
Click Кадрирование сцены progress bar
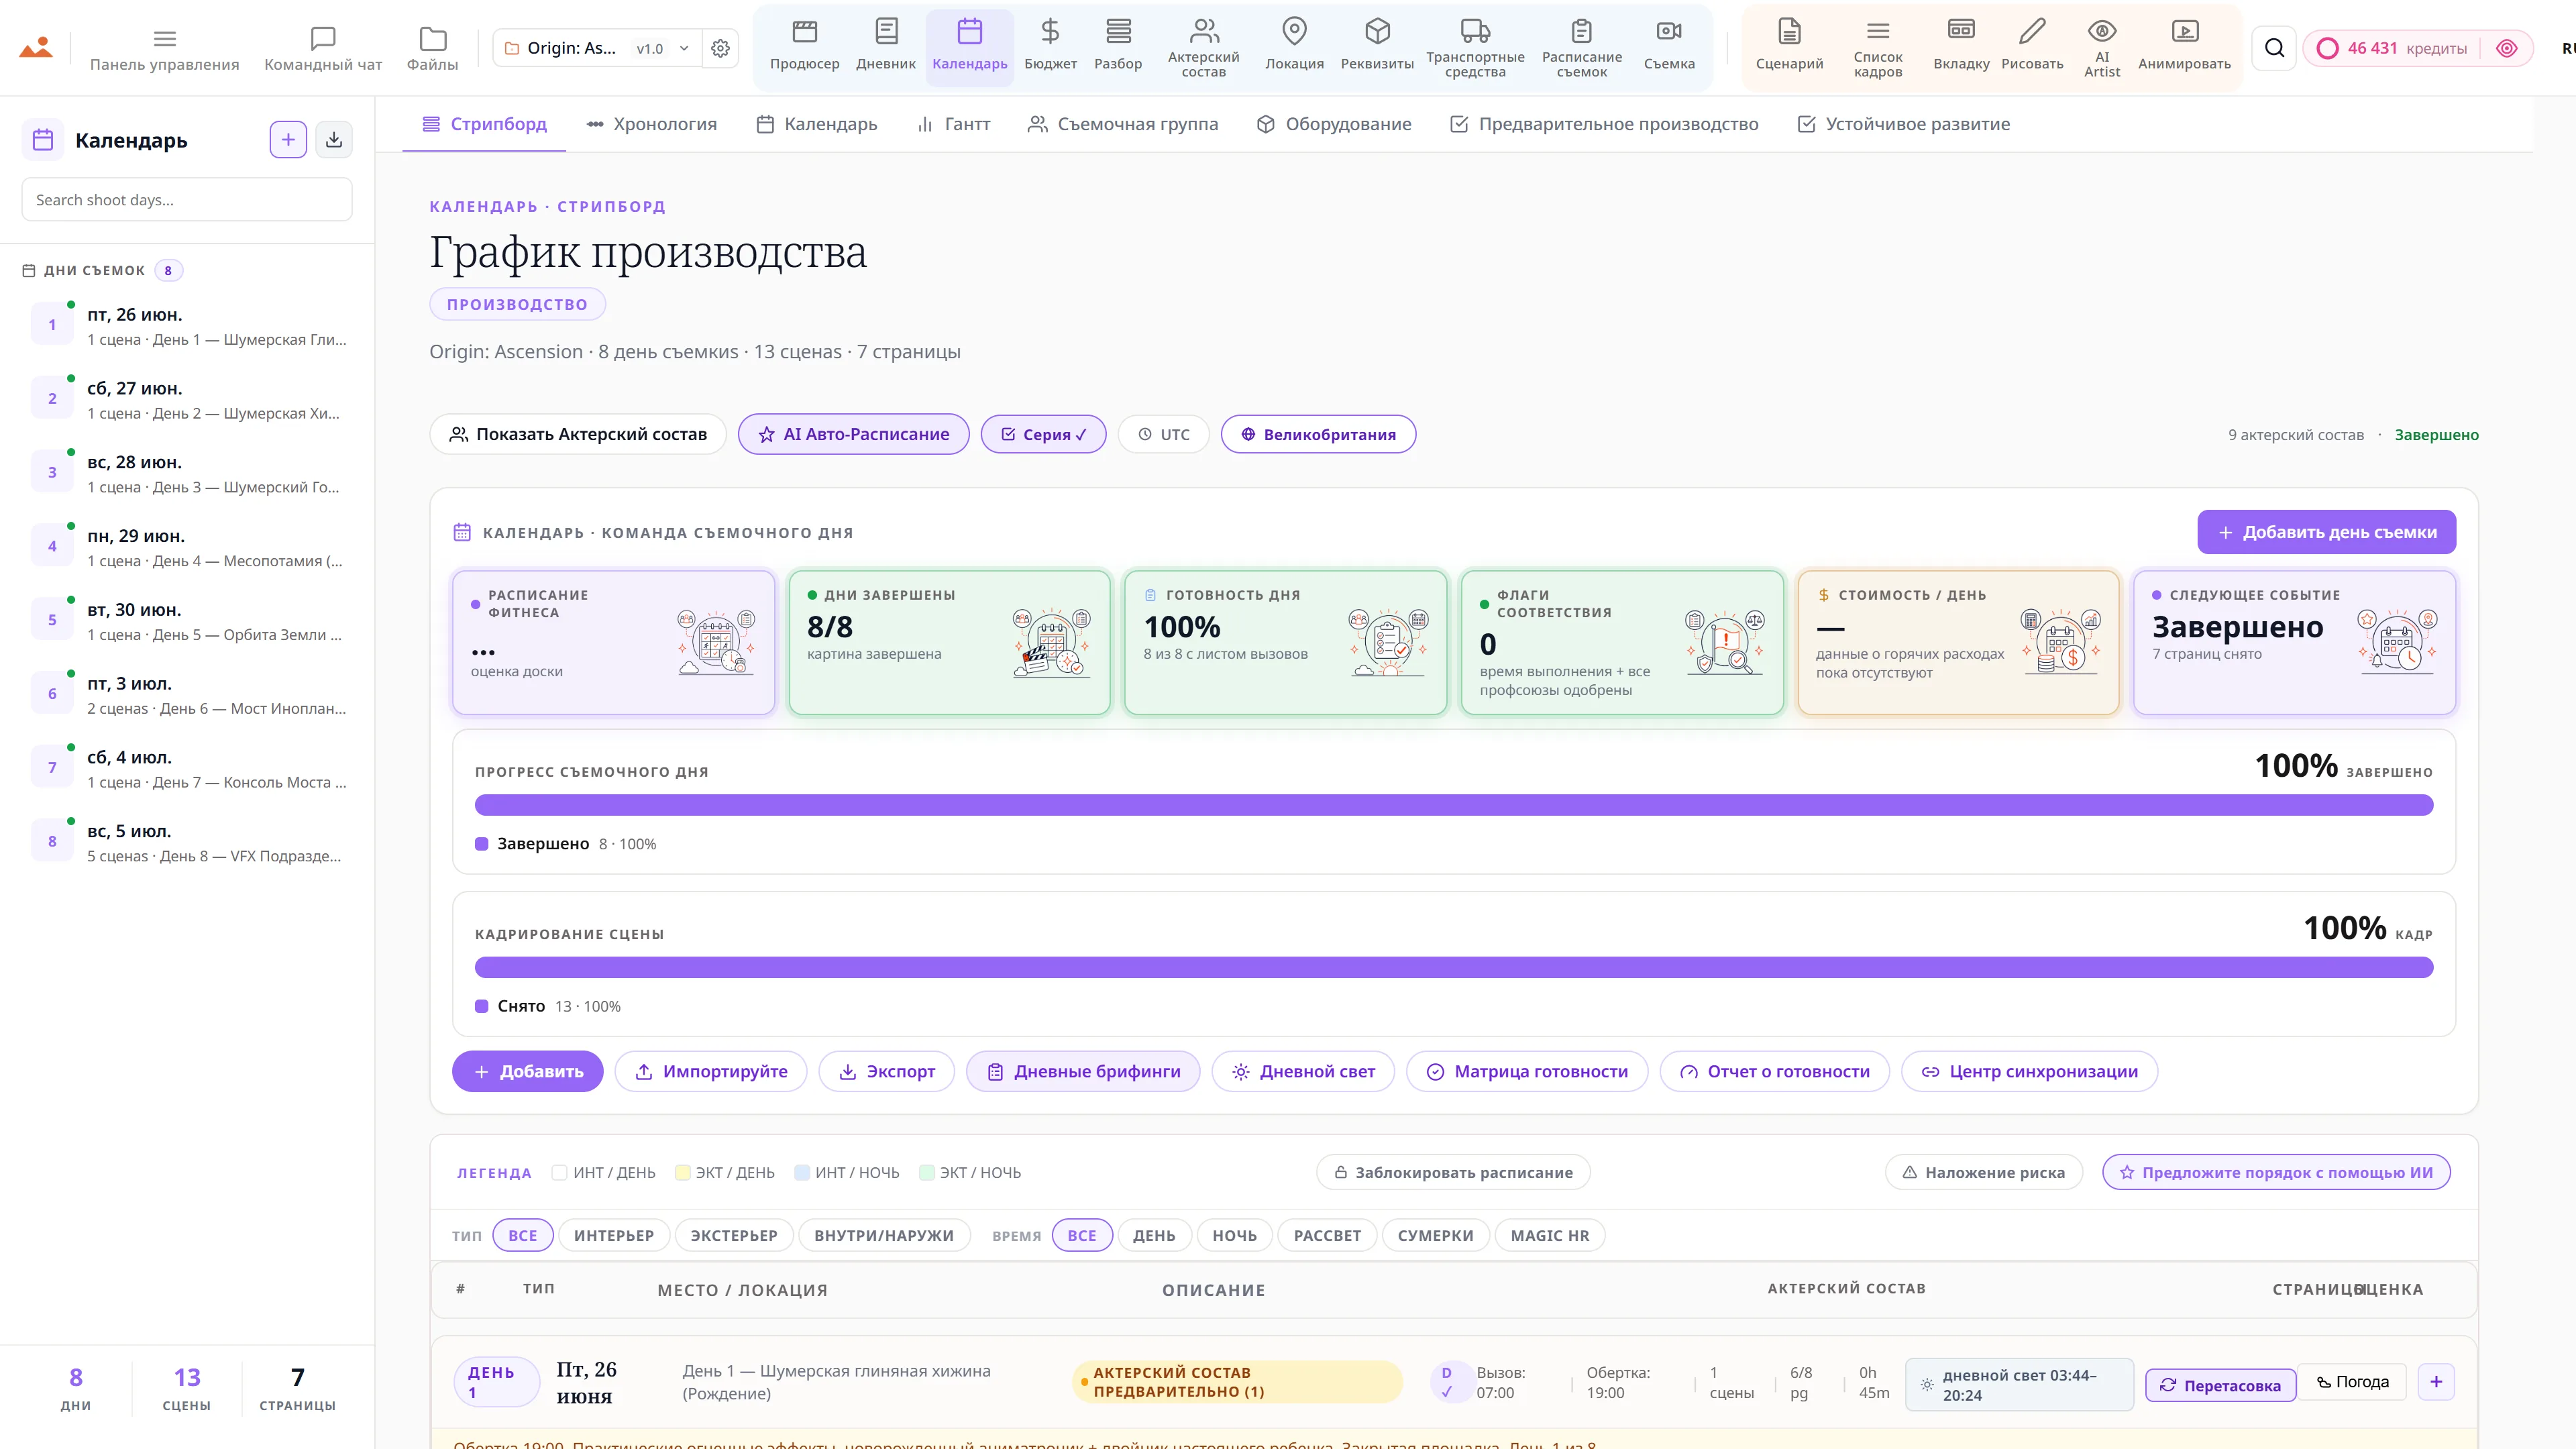[1454, 967]
